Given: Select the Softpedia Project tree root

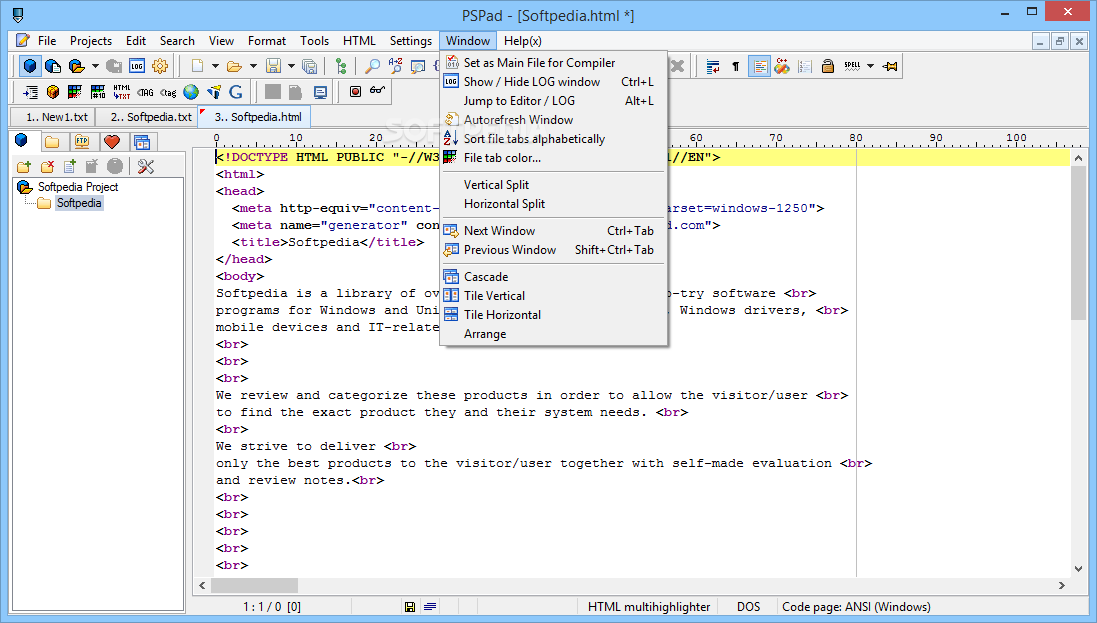Looking at the screenshot, I should click(x=78, y=187).
